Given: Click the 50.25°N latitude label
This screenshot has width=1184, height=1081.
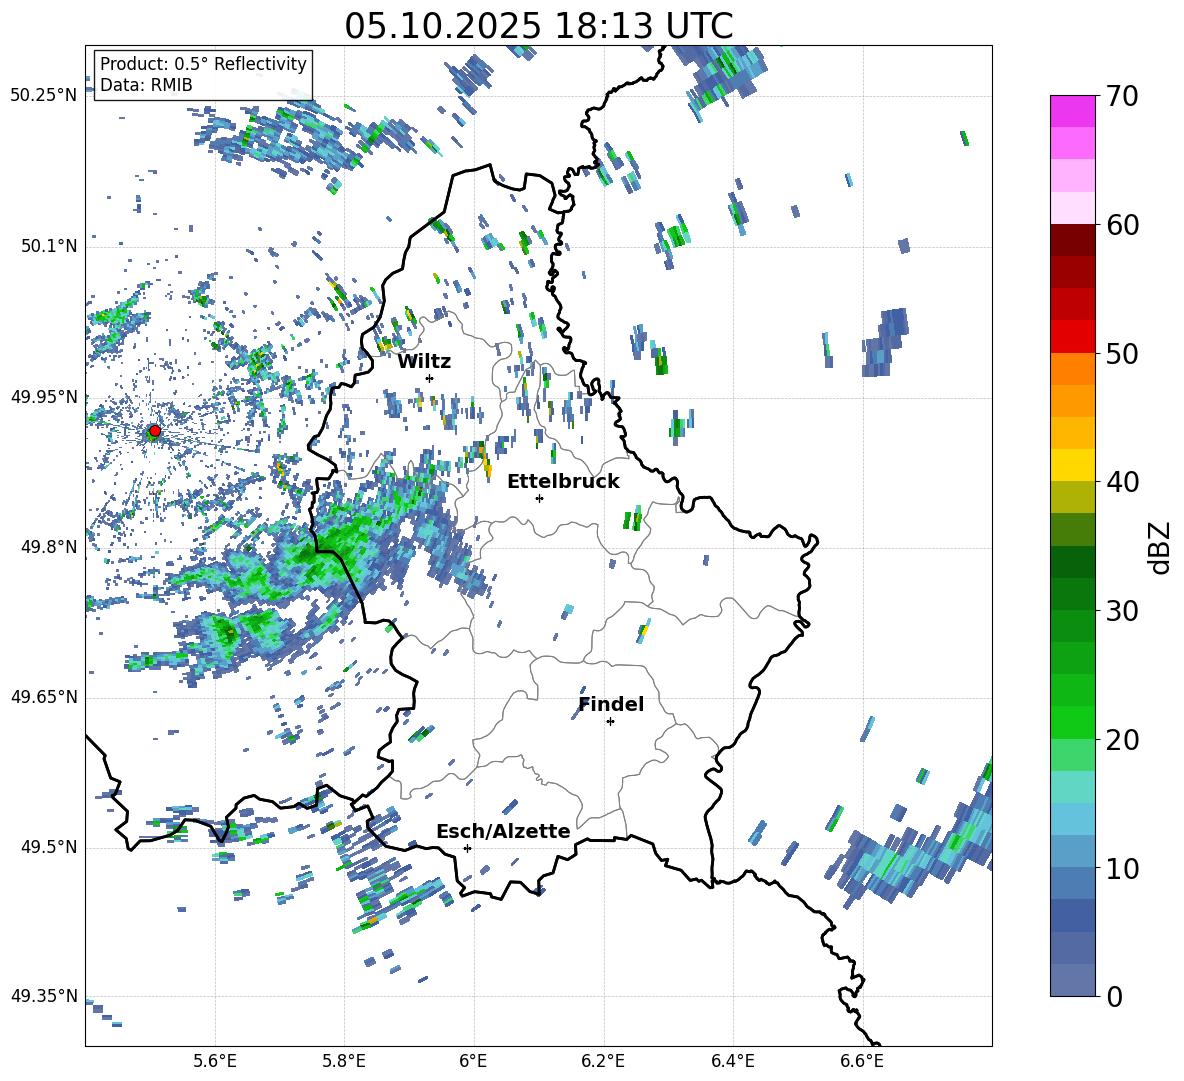Looking at the screenshot, I should click(44, 96).
